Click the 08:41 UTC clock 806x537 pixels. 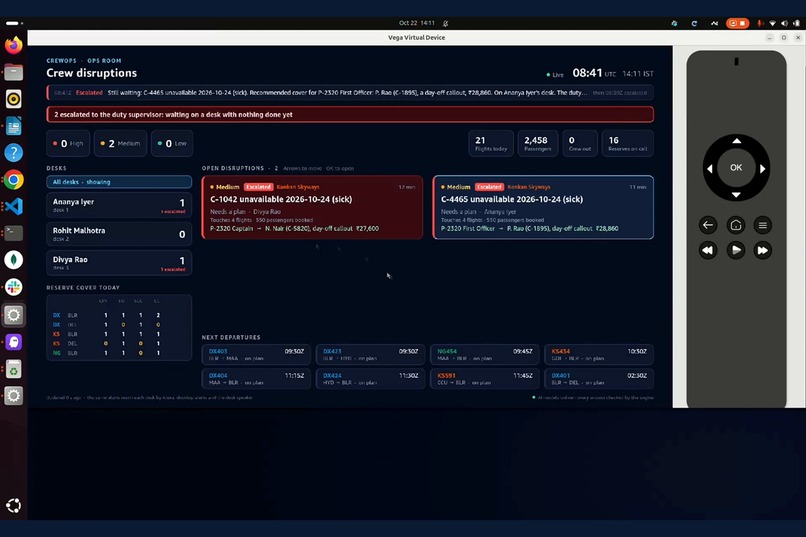[594, 73]
